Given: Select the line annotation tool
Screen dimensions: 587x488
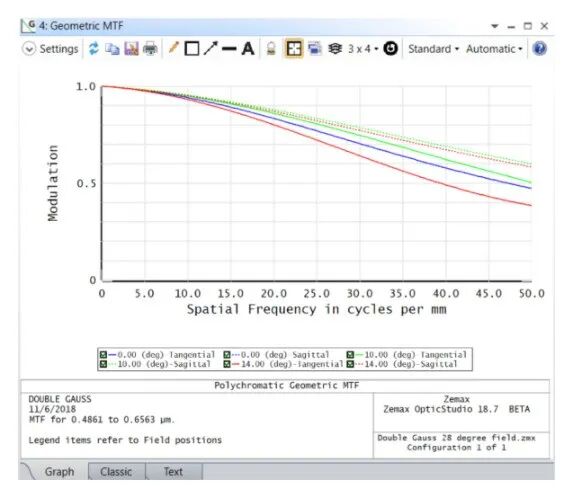Looking at the screenshot, I should [229, 49].
